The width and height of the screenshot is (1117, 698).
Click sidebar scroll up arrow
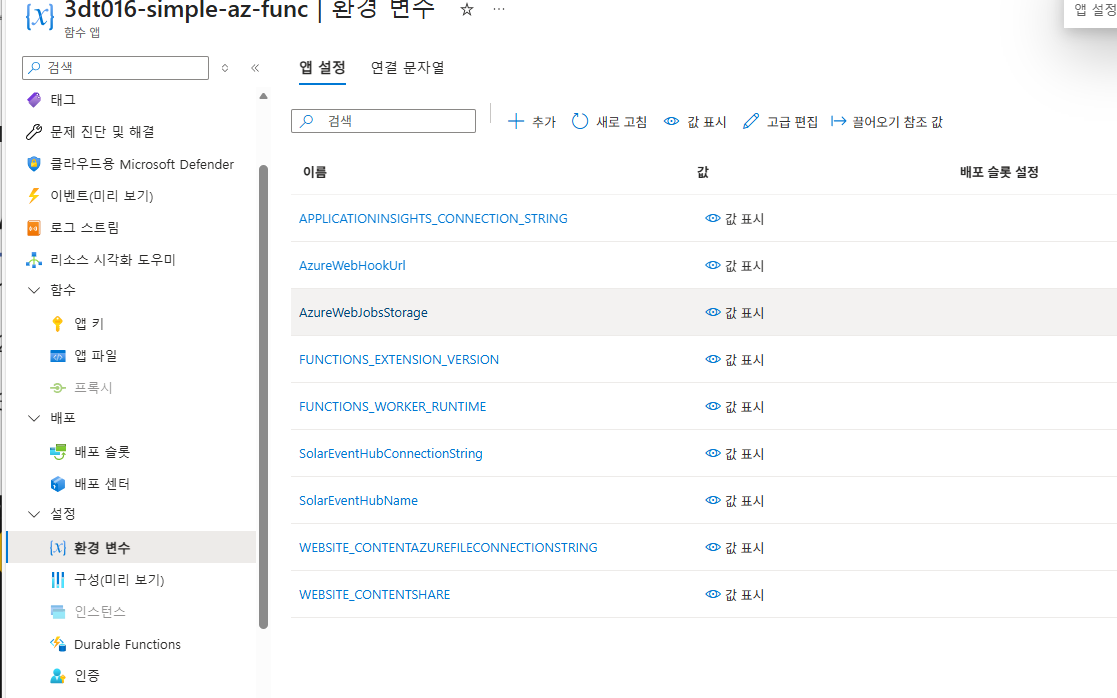coord(264,96)
